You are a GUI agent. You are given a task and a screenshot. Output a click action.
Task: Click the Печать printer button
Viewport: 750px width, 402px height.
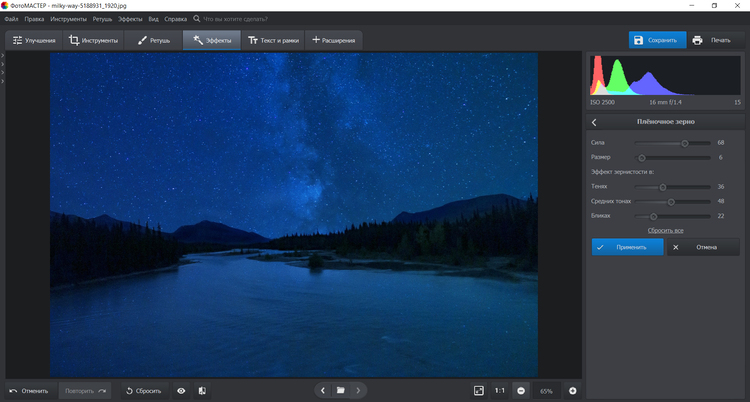tap(712, 40)
